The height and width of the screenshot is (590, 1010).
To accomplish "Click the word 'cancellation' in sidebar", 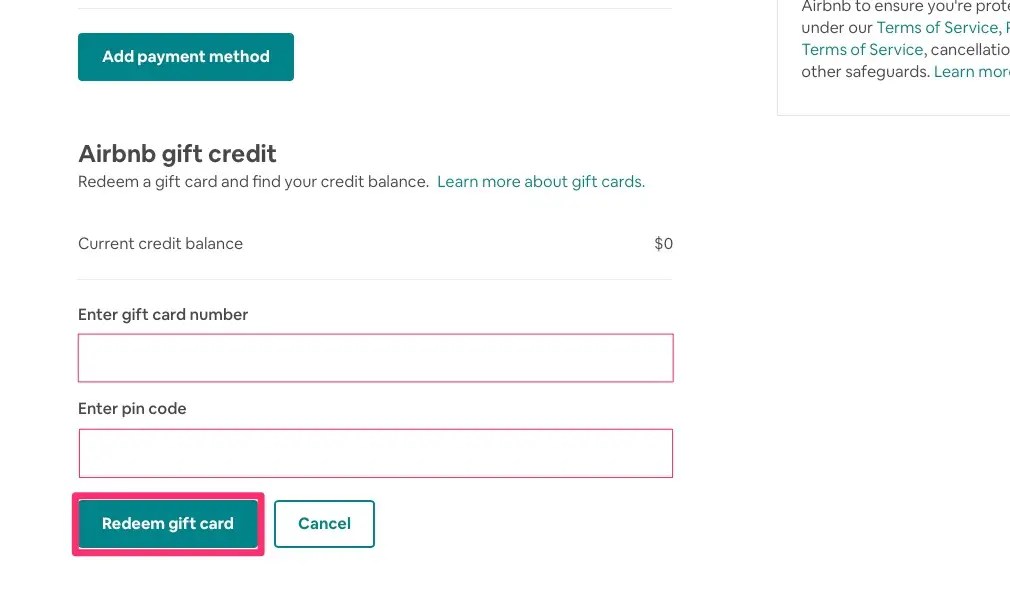I will click(x=969, y=50).
